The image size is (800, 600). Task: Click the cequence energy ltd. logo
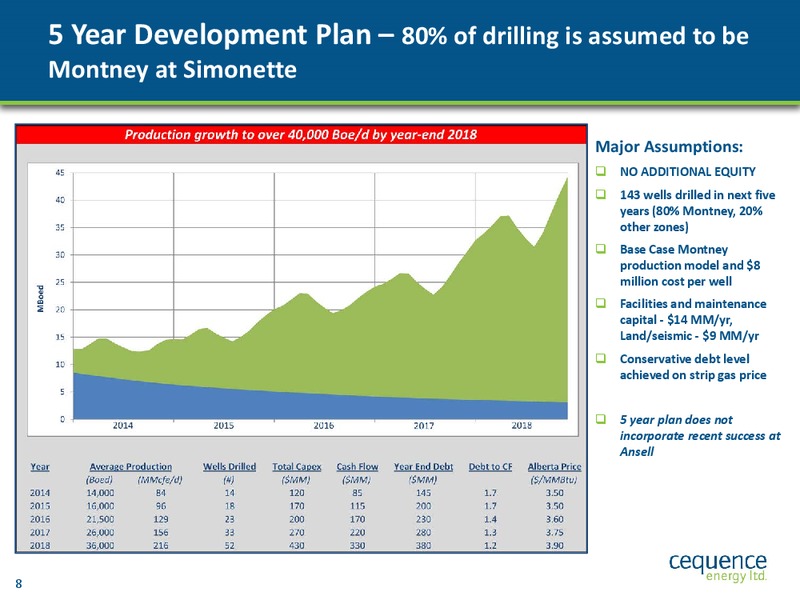[718, 567]
